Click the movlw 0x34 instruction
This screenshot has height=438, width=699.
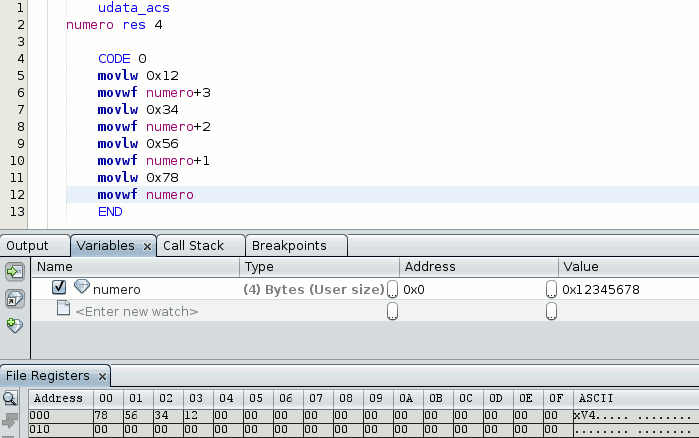tap(138, 110)
